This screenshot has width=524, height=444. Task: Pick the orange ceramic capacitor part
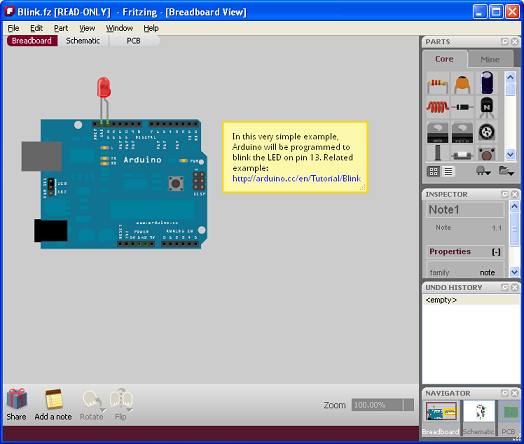462,84
